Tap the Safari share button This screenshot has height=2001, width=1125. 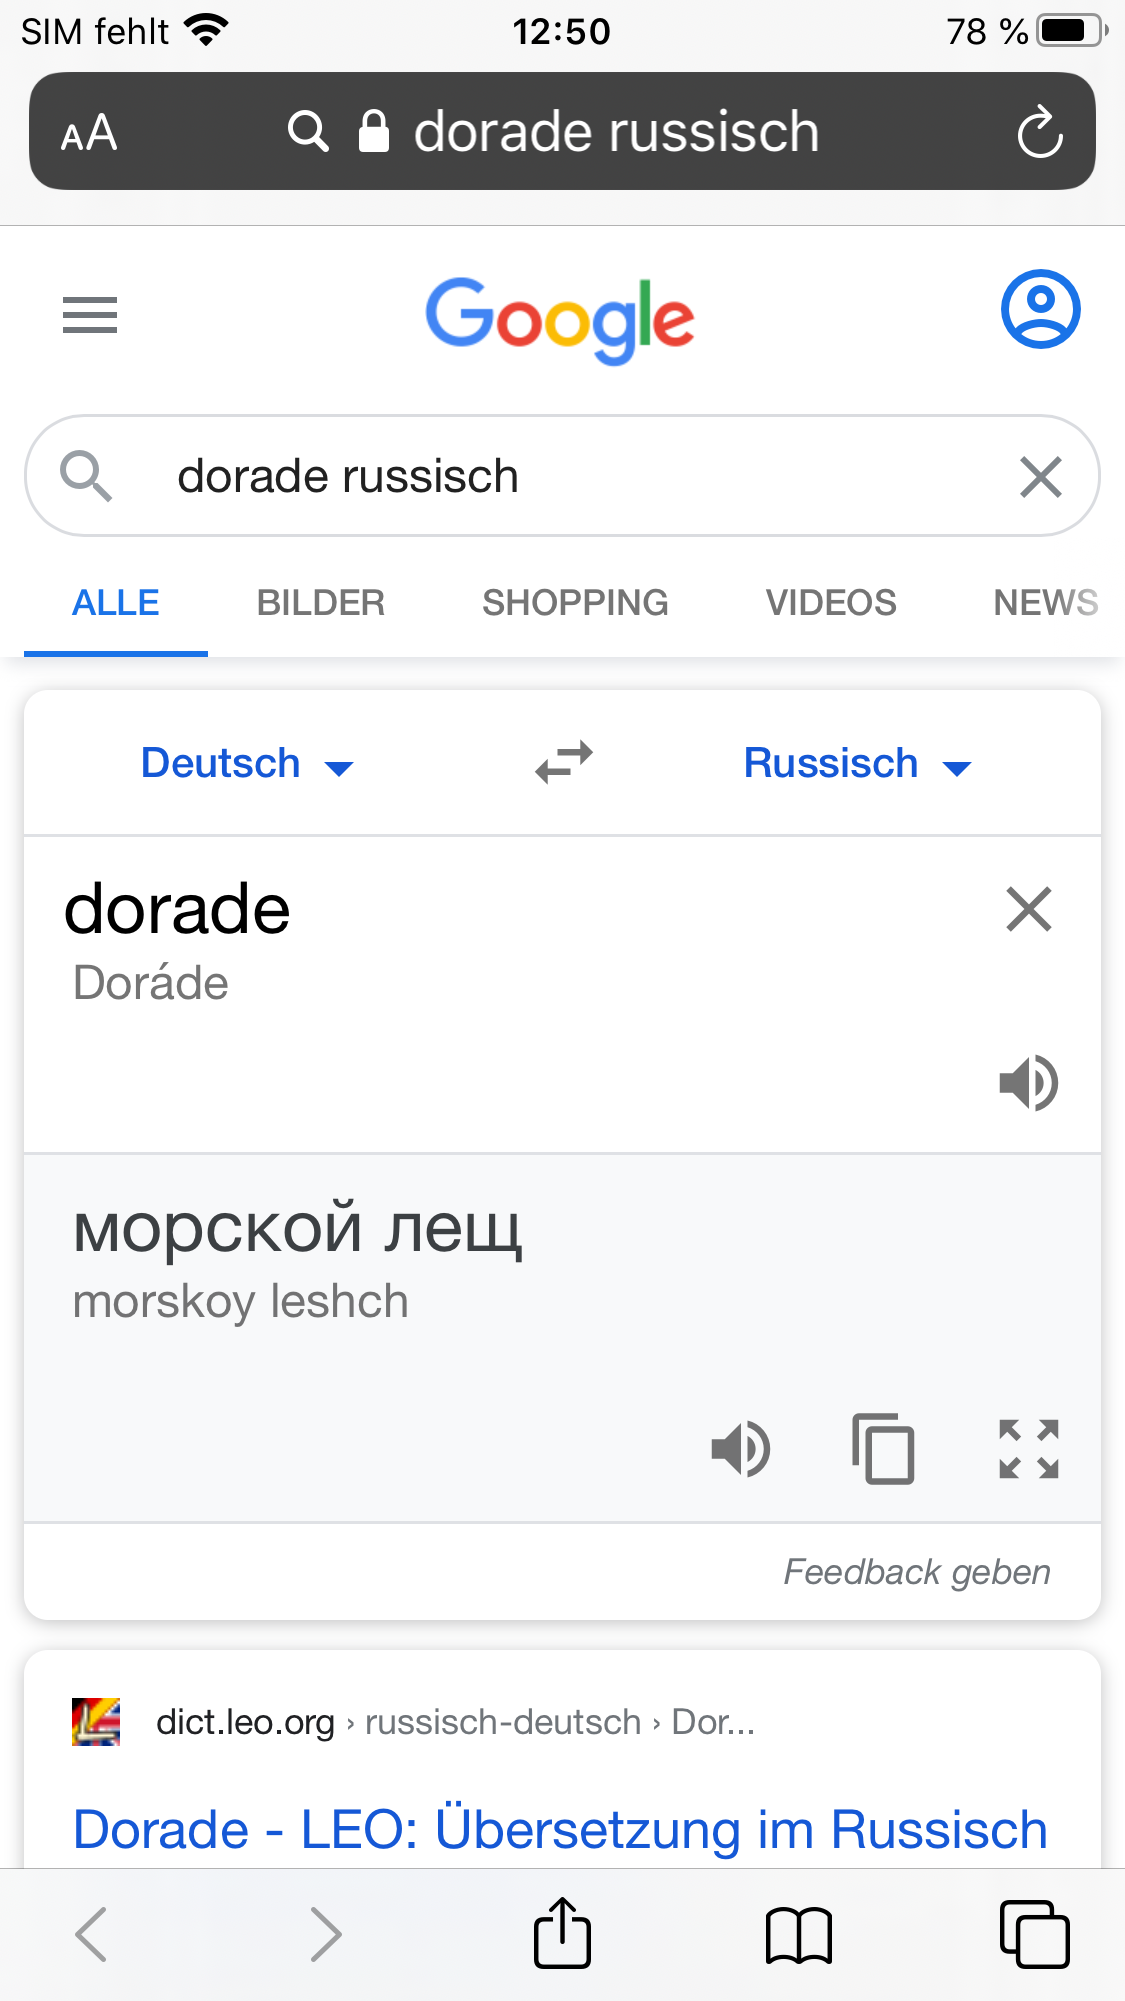(x=562, y=1934)
